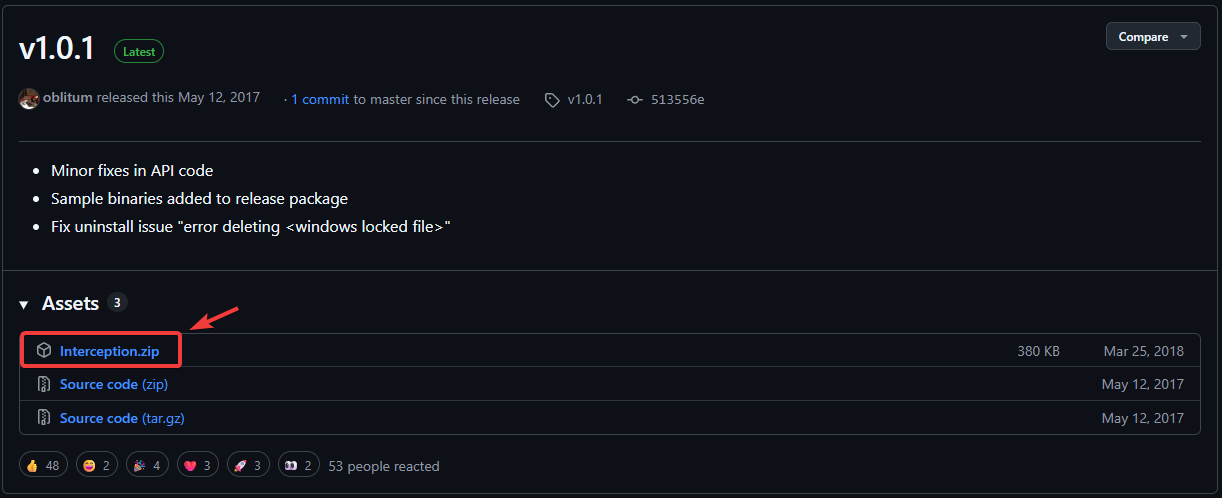Click the Source code (tar.gz) file icon
Image resolution: width=1222 pixels, height=498 pixels.
(x=44, y=418)
